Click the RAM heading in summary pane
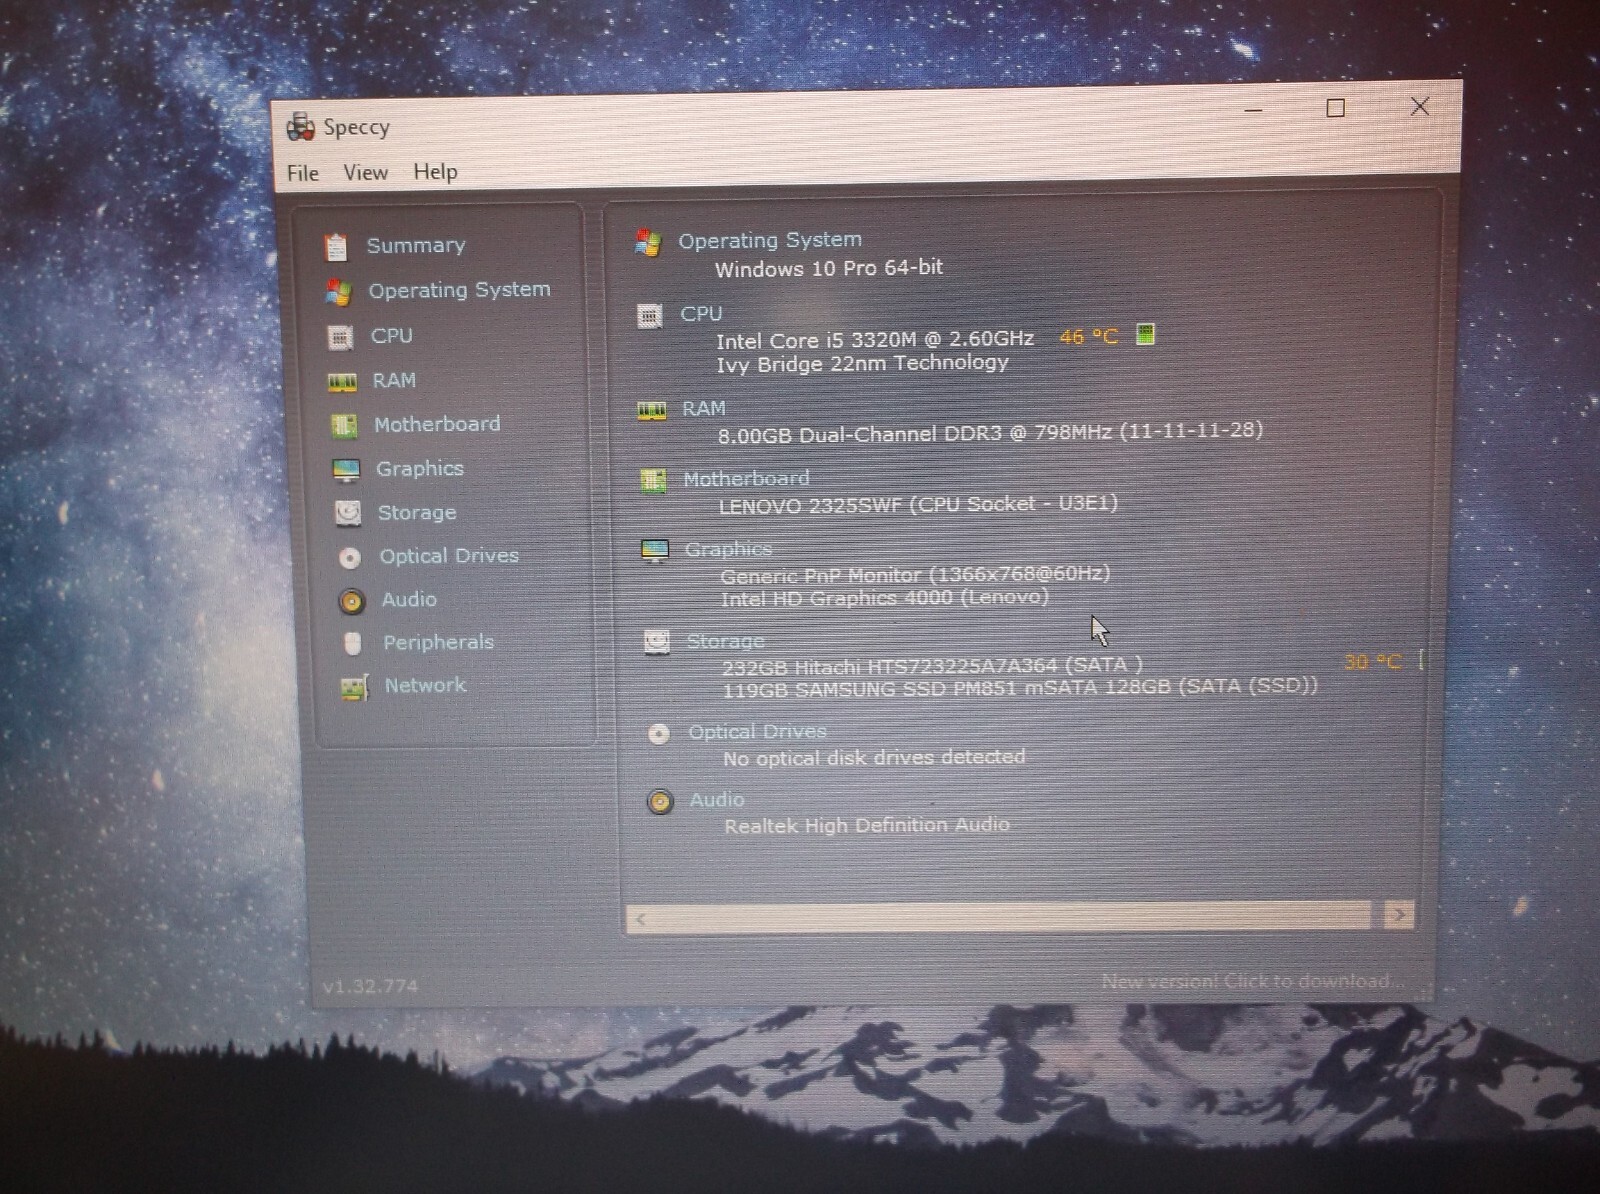The width and height of the screenshot is (1600, 1194). click(x=704, y=409)
